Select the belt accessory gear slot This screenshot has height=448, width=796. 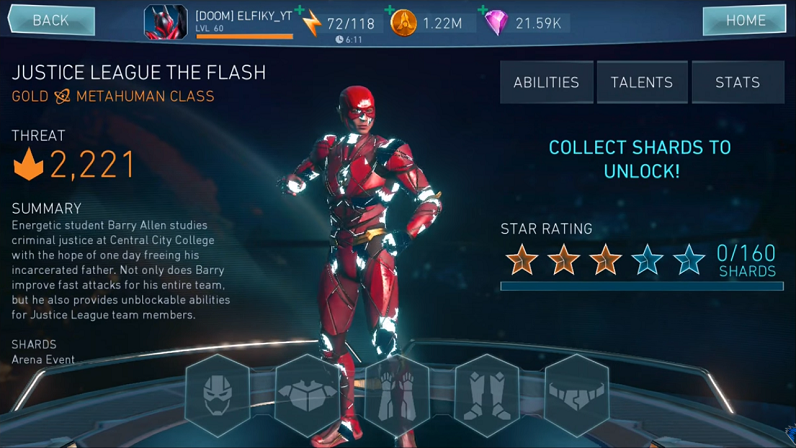[x=577, y=396]
